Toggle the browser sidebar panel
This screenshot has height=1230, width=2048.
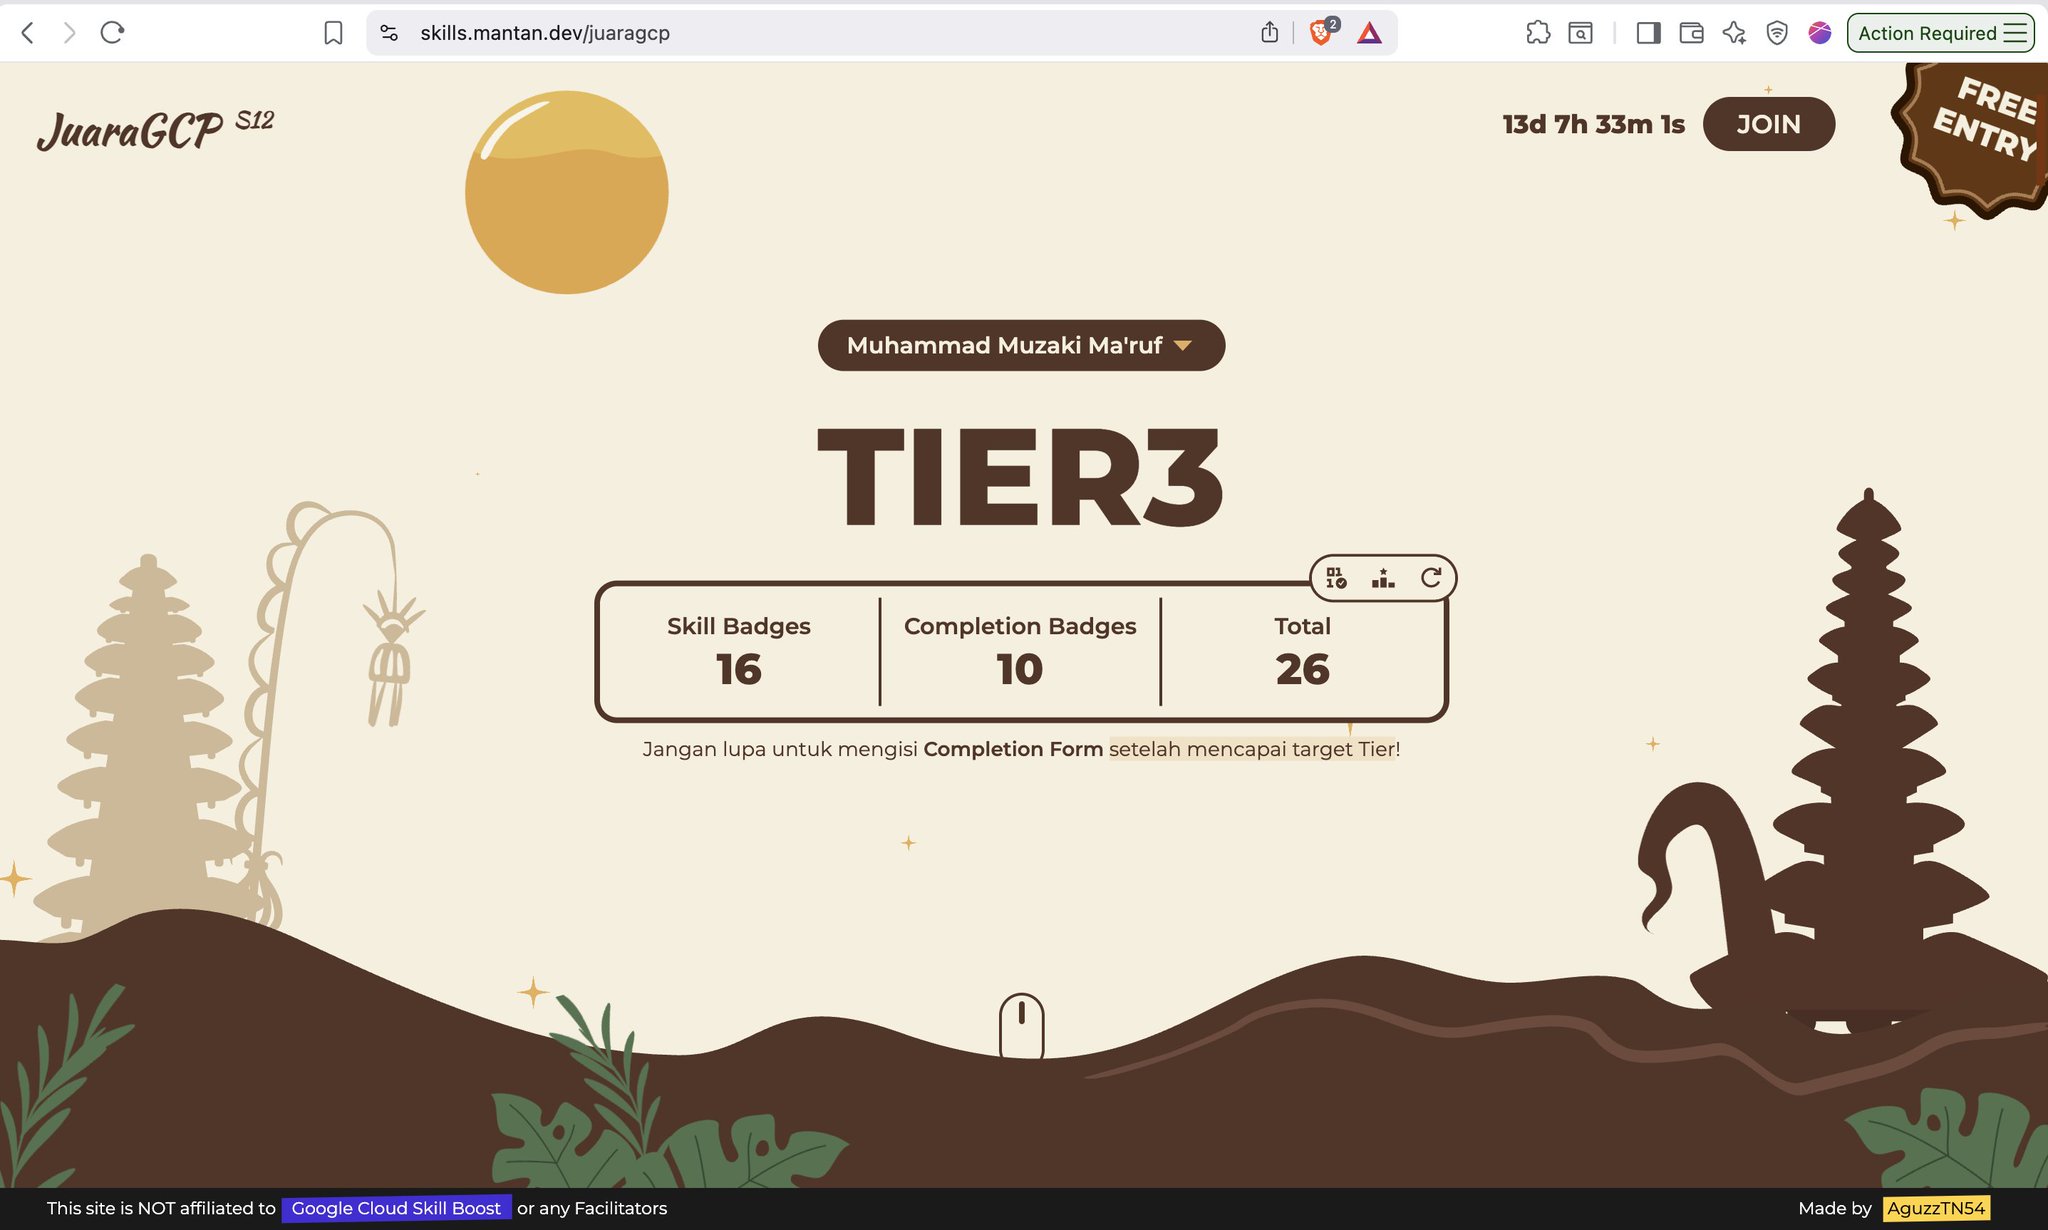(x=1648, y=33)
